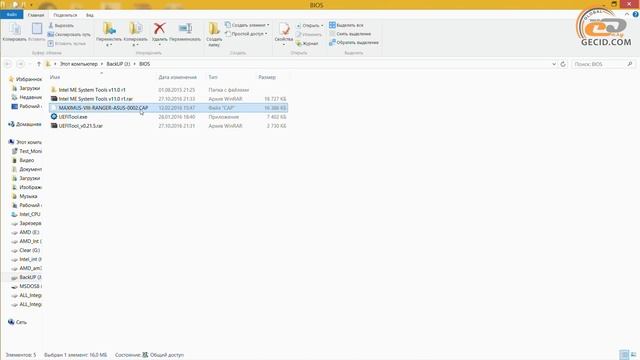
Task: Click Обратить выделение in ribbon
Action: point(354,42)
